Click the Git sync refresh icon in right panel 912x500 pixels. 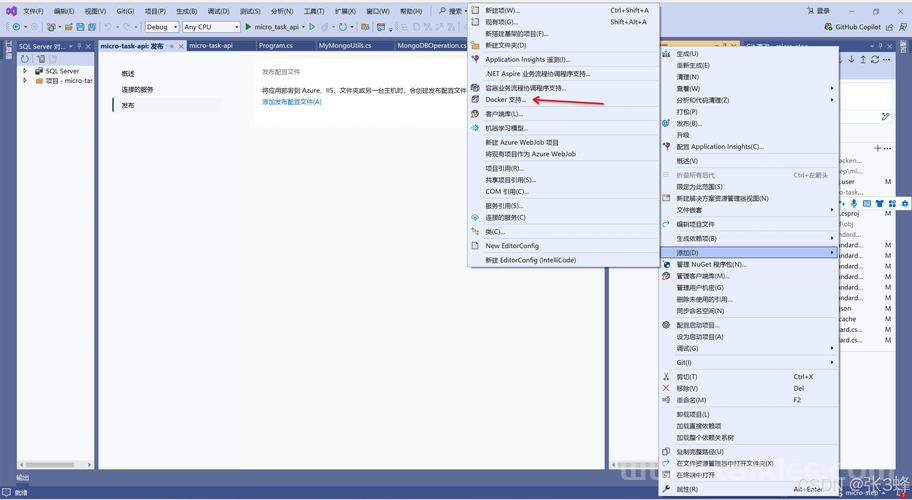[x=875, y=59]
